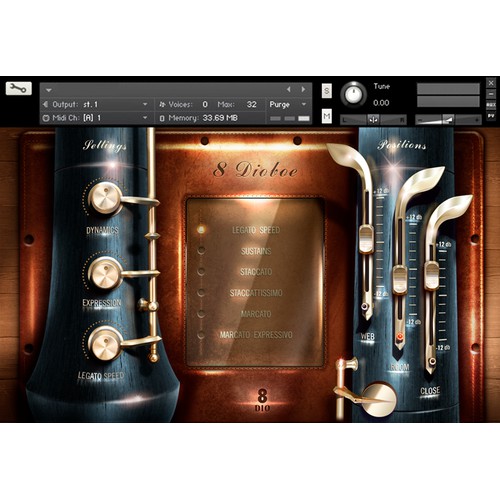
Task: Select the Marcato articulation radio button
Action: point(201,314)
